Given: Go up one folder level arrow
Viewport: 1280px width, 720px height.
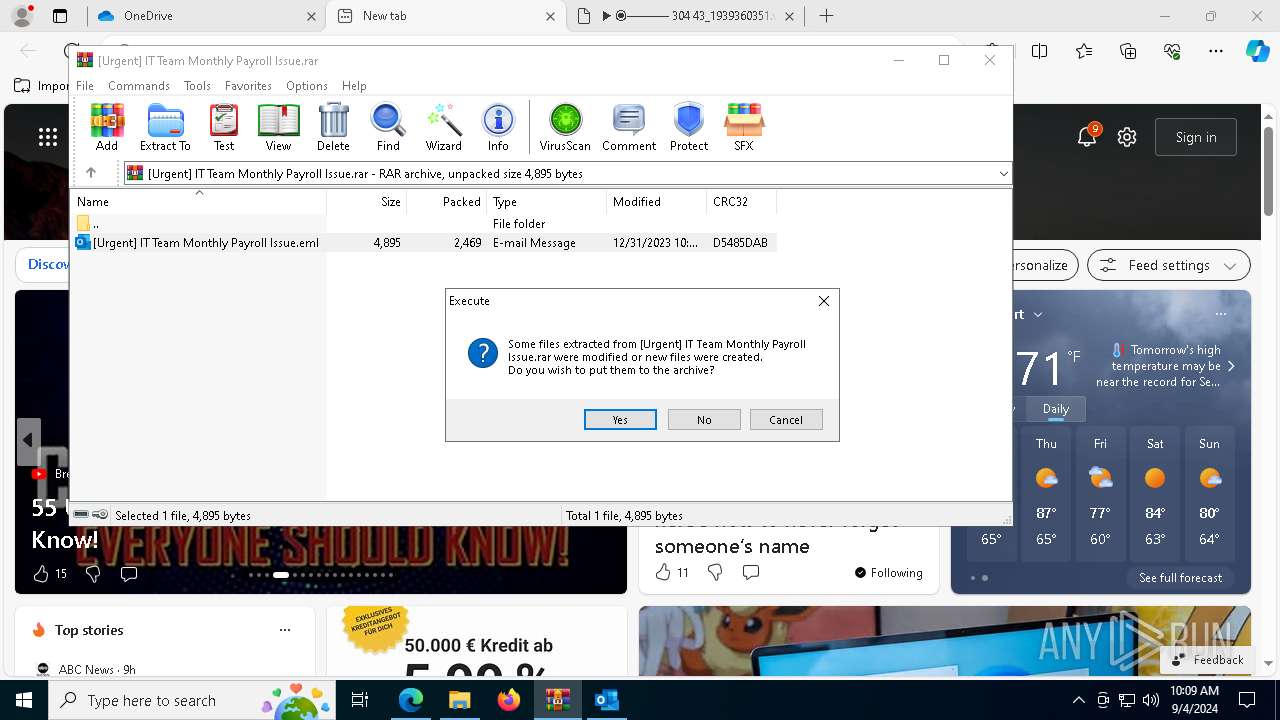Looking at the screenshot, I should click(x=91, y=173).
